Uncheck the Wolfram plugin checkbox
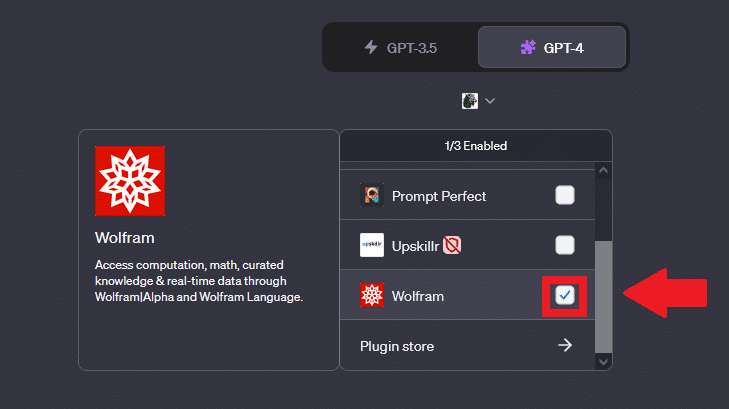The height and width of the screenshot is (409, 729). [565, 295]
